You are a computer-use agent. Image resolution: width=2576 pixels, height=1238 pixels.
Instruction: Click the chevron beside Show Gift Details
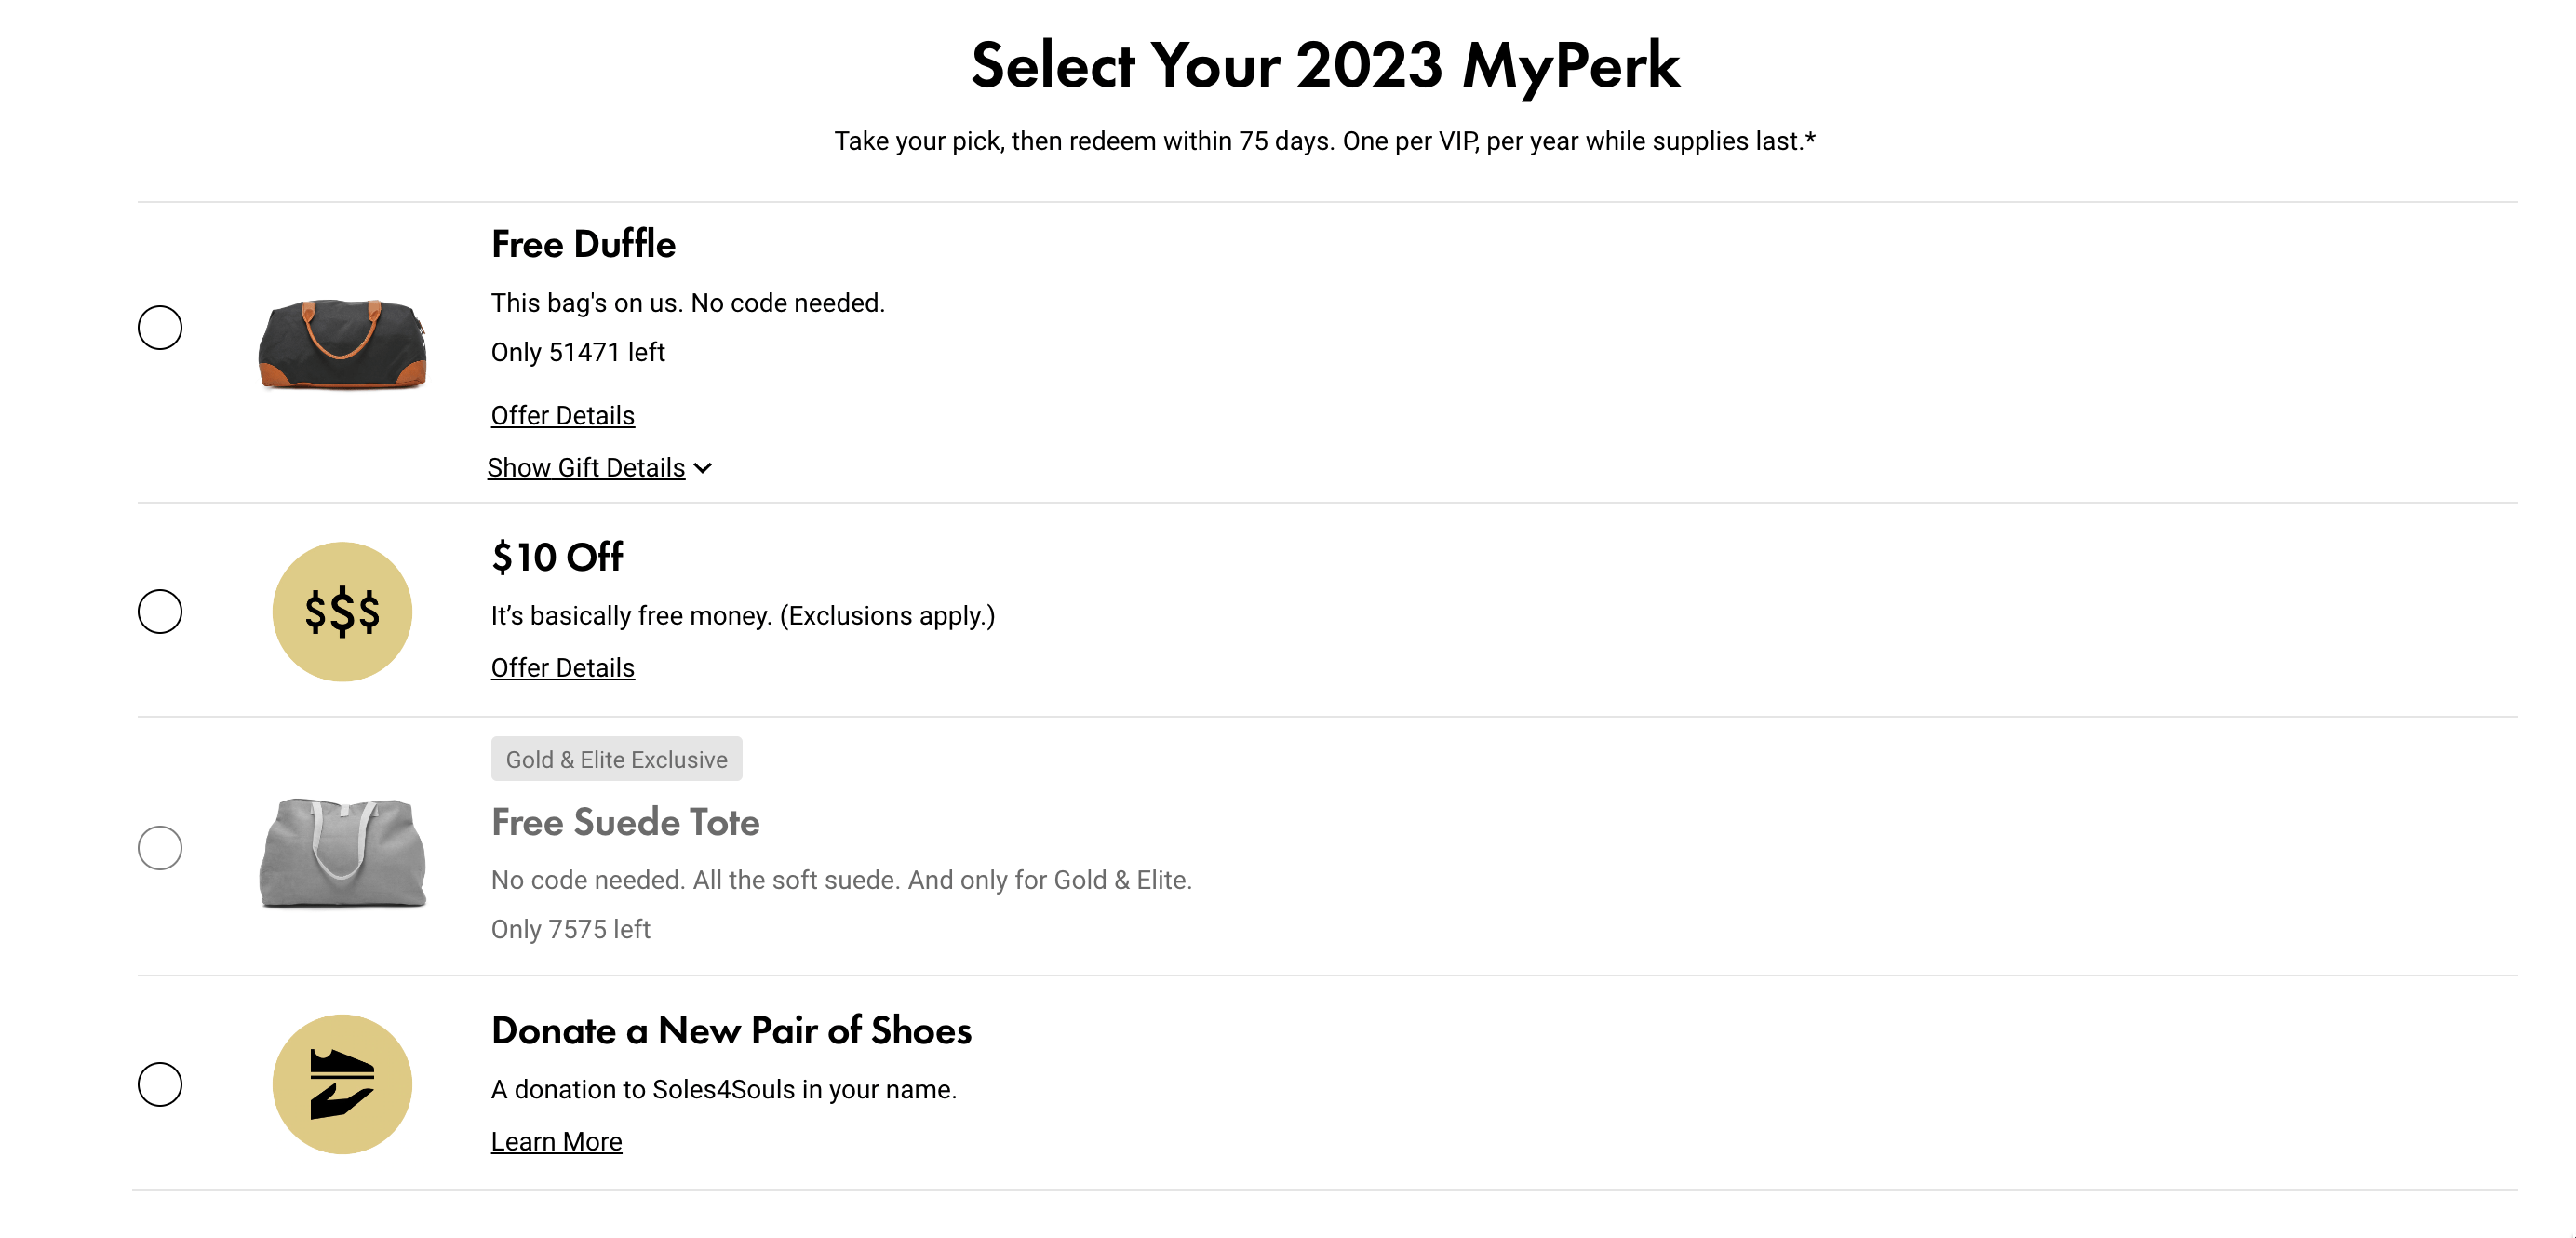703,468
